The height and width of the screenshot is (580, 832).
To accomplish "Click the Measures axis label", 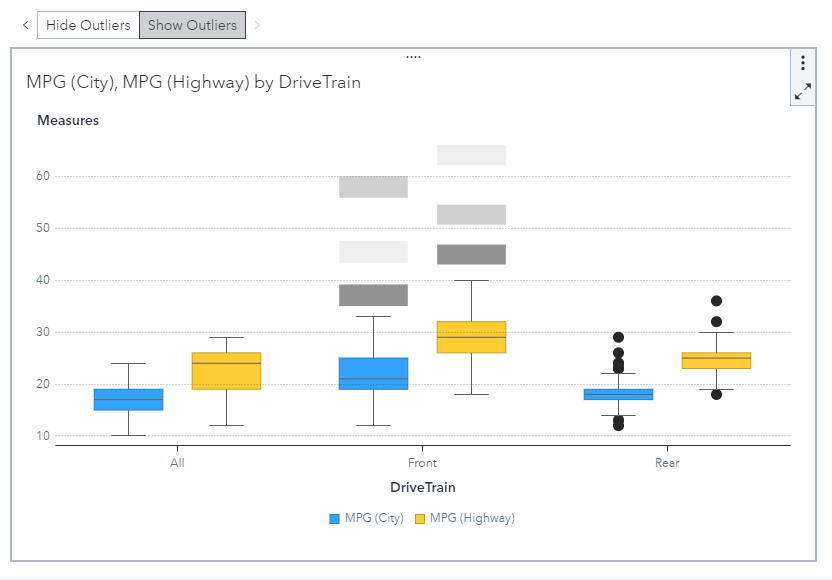I will [68, 121].
